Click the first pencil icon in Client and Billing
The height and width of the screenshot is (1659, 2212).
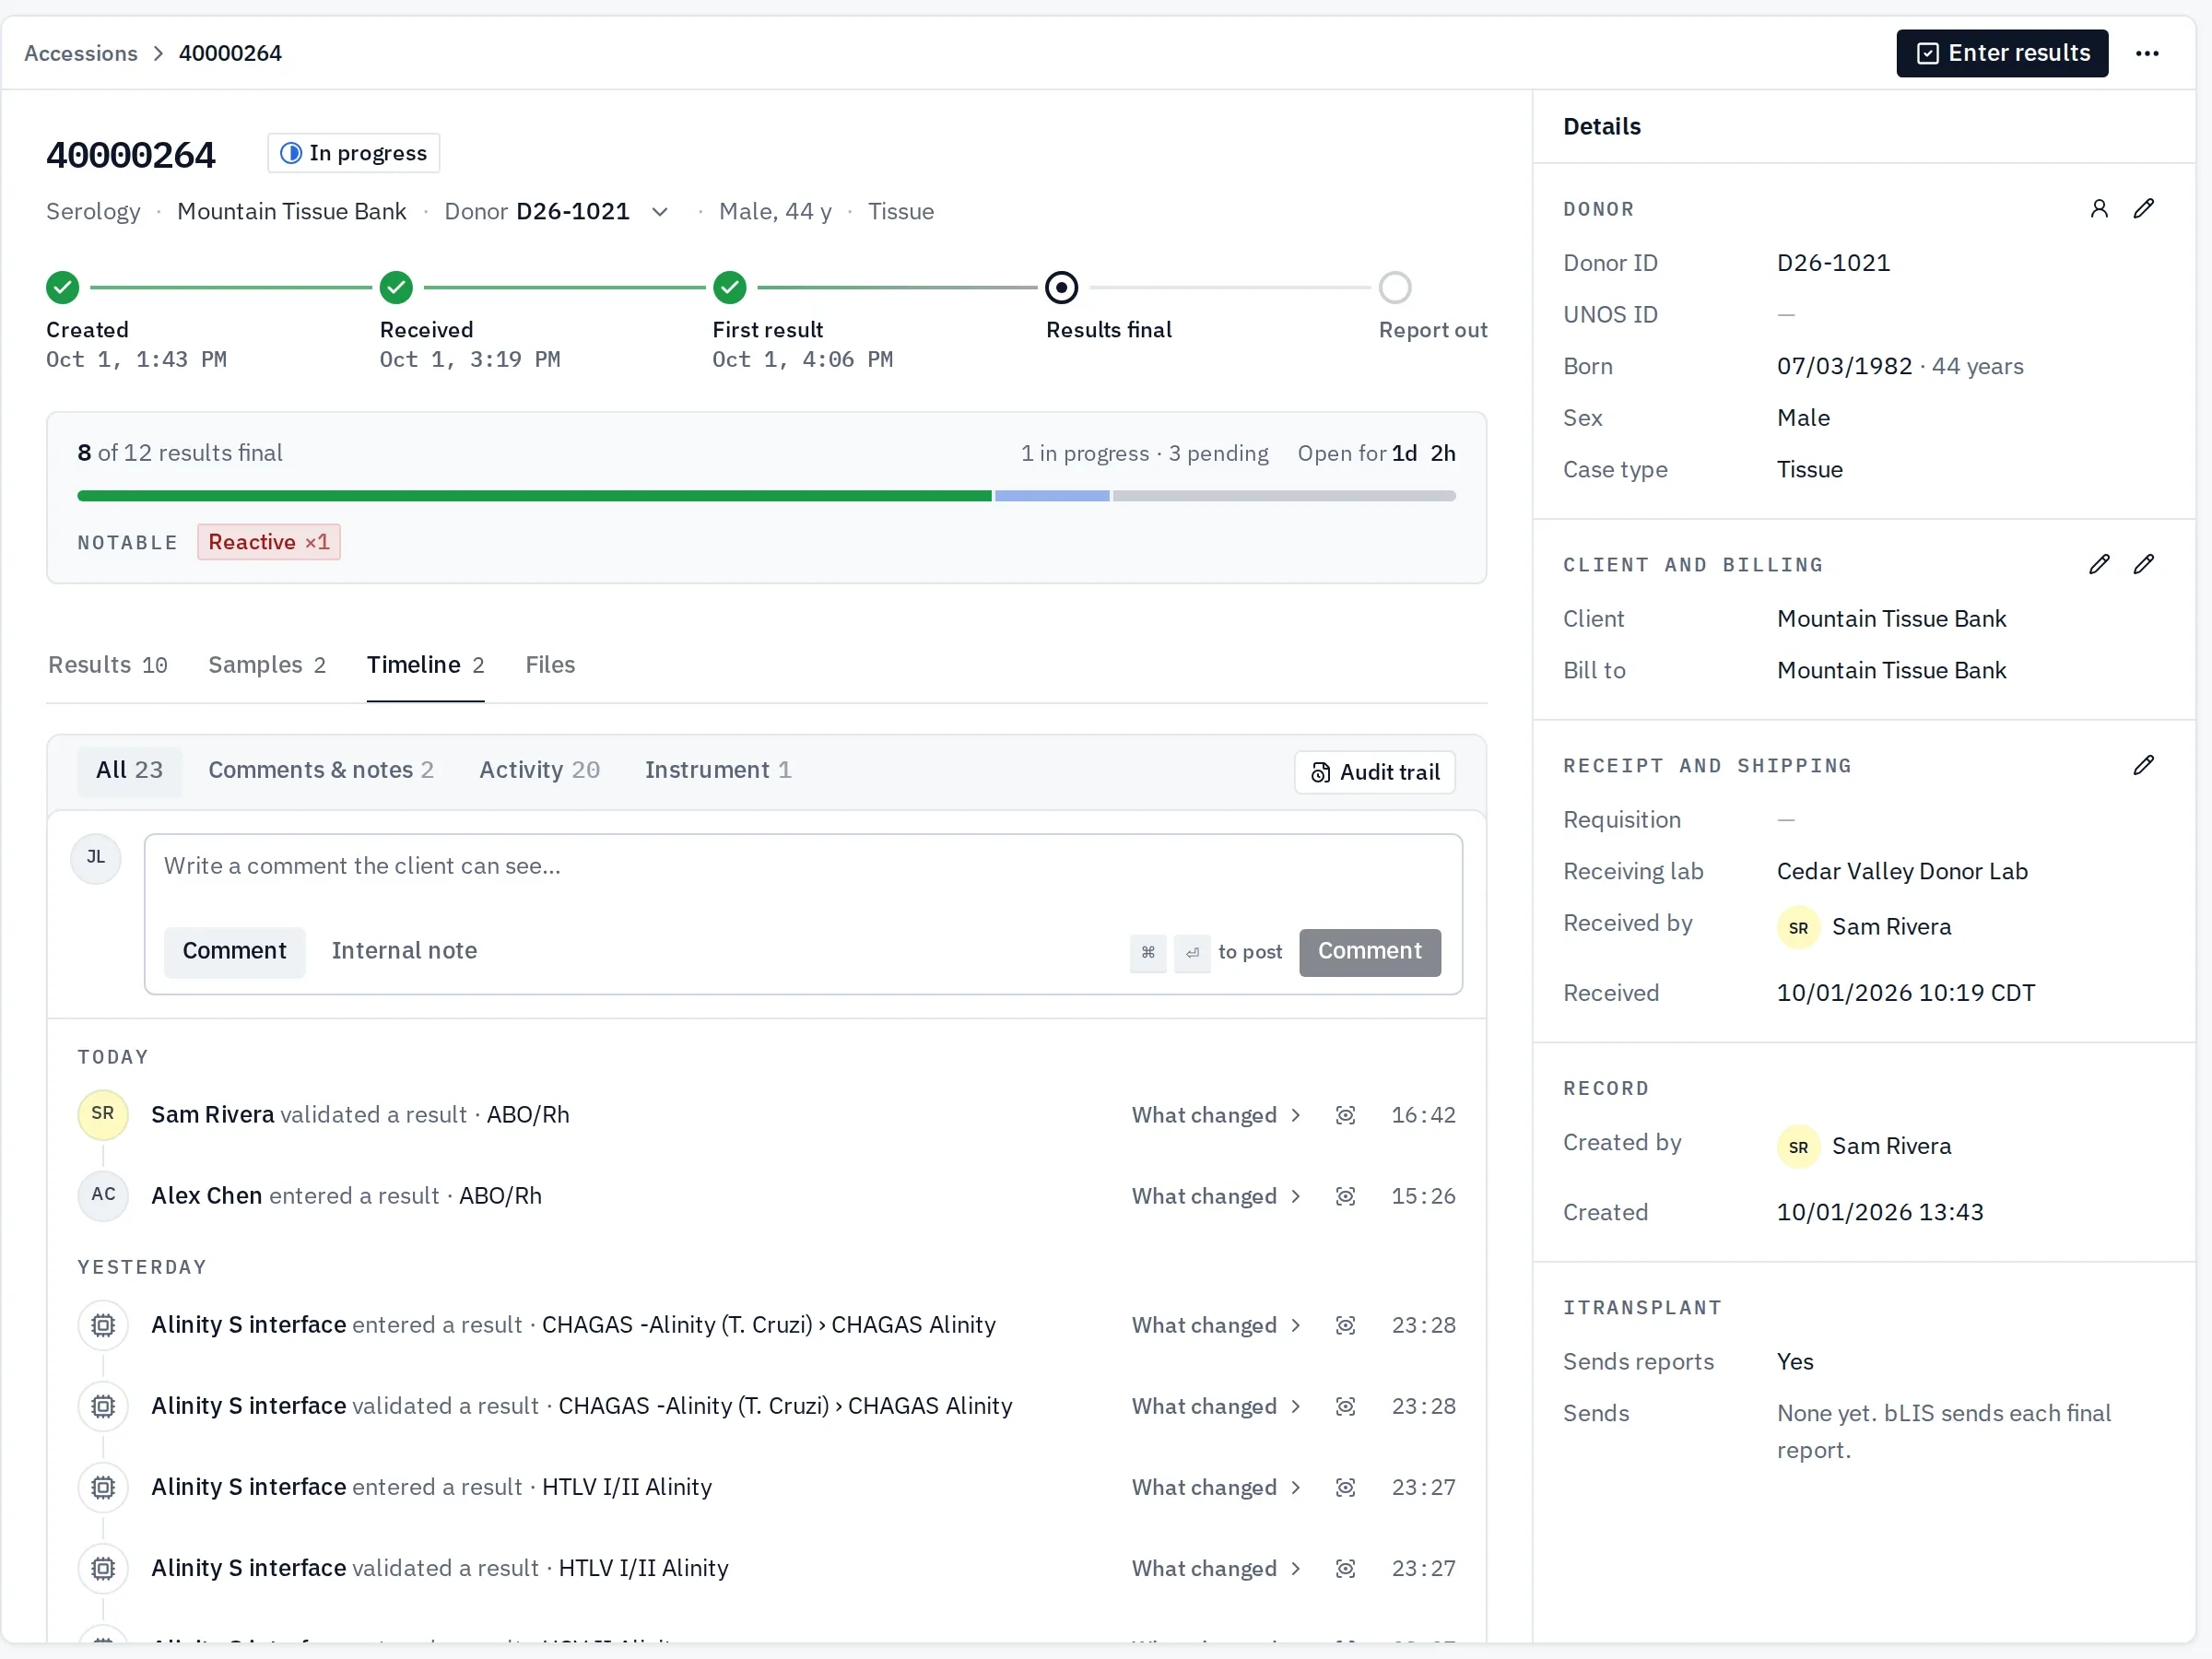point(2099,564)
